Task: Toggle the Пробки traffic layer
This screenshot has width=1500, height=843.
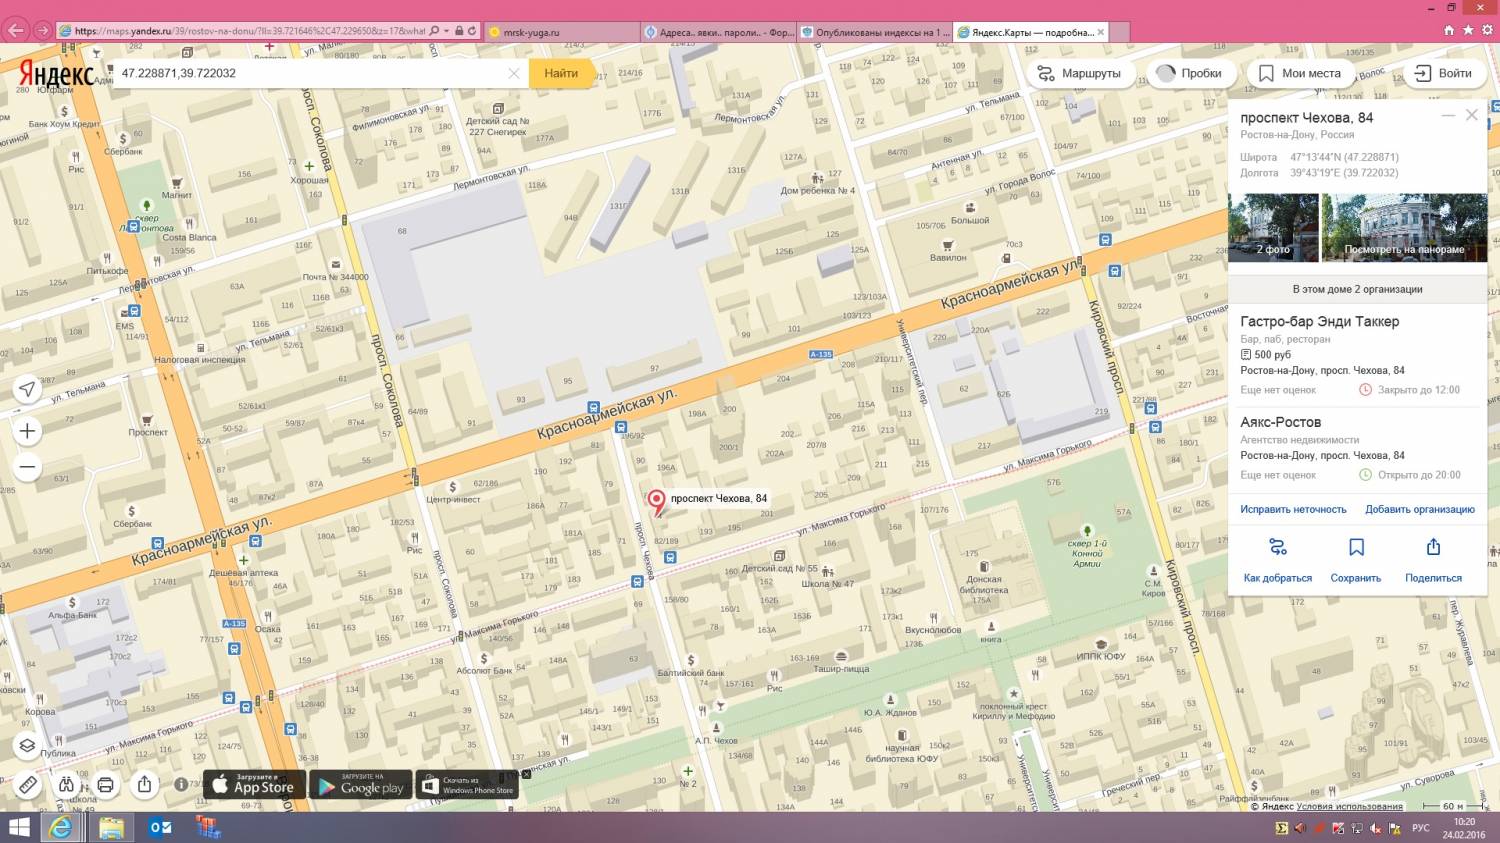Action: (1189, 73)
